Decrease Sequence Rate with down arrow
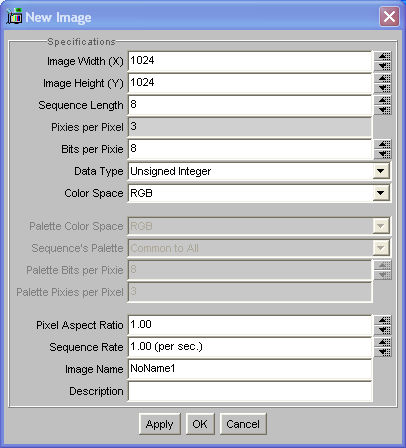The height and width of the screenshot is (448, 406). pyautogui.click(x=382, y=352)
